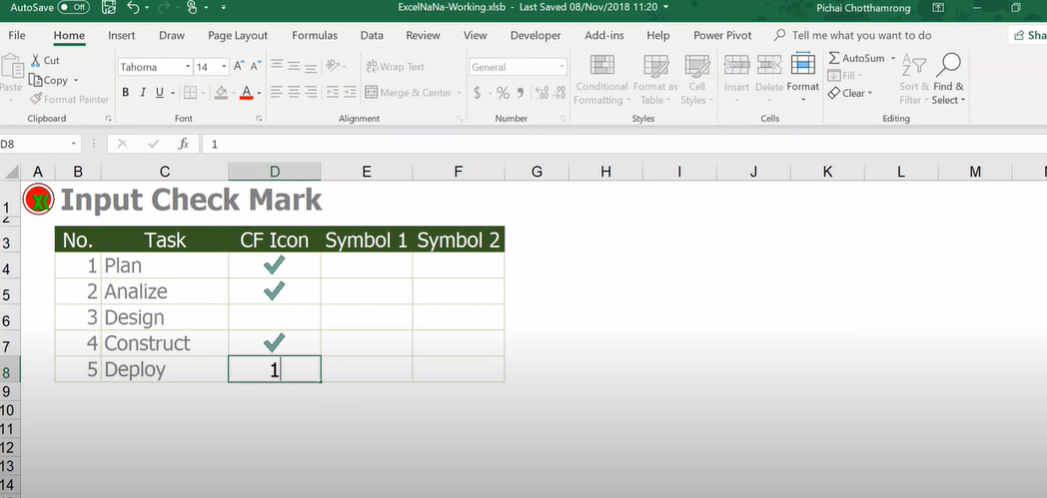This screenshot has height=498, width=1047.
Task: Apply the Fill Color bucket
Action: (x=222, y=93)
